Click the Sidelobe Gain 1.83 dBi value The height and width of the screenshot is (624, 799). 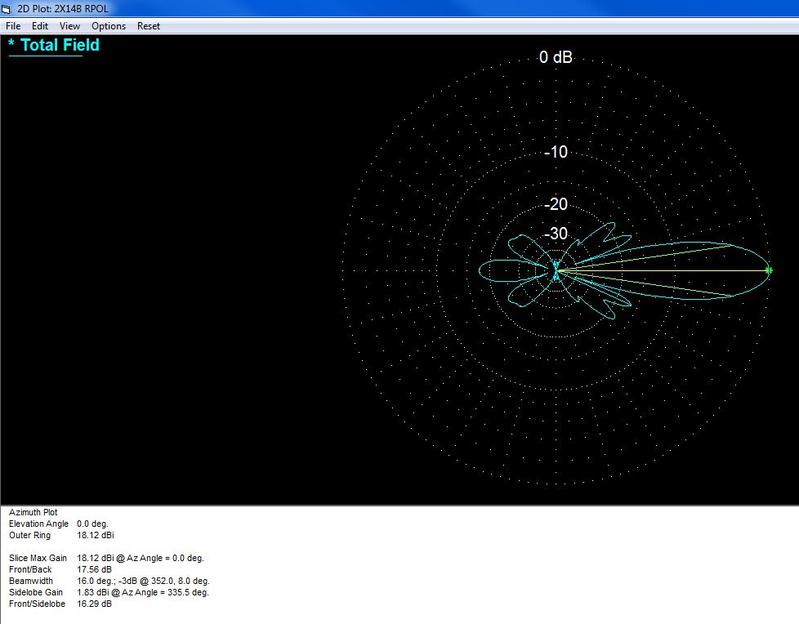point(143,592)
